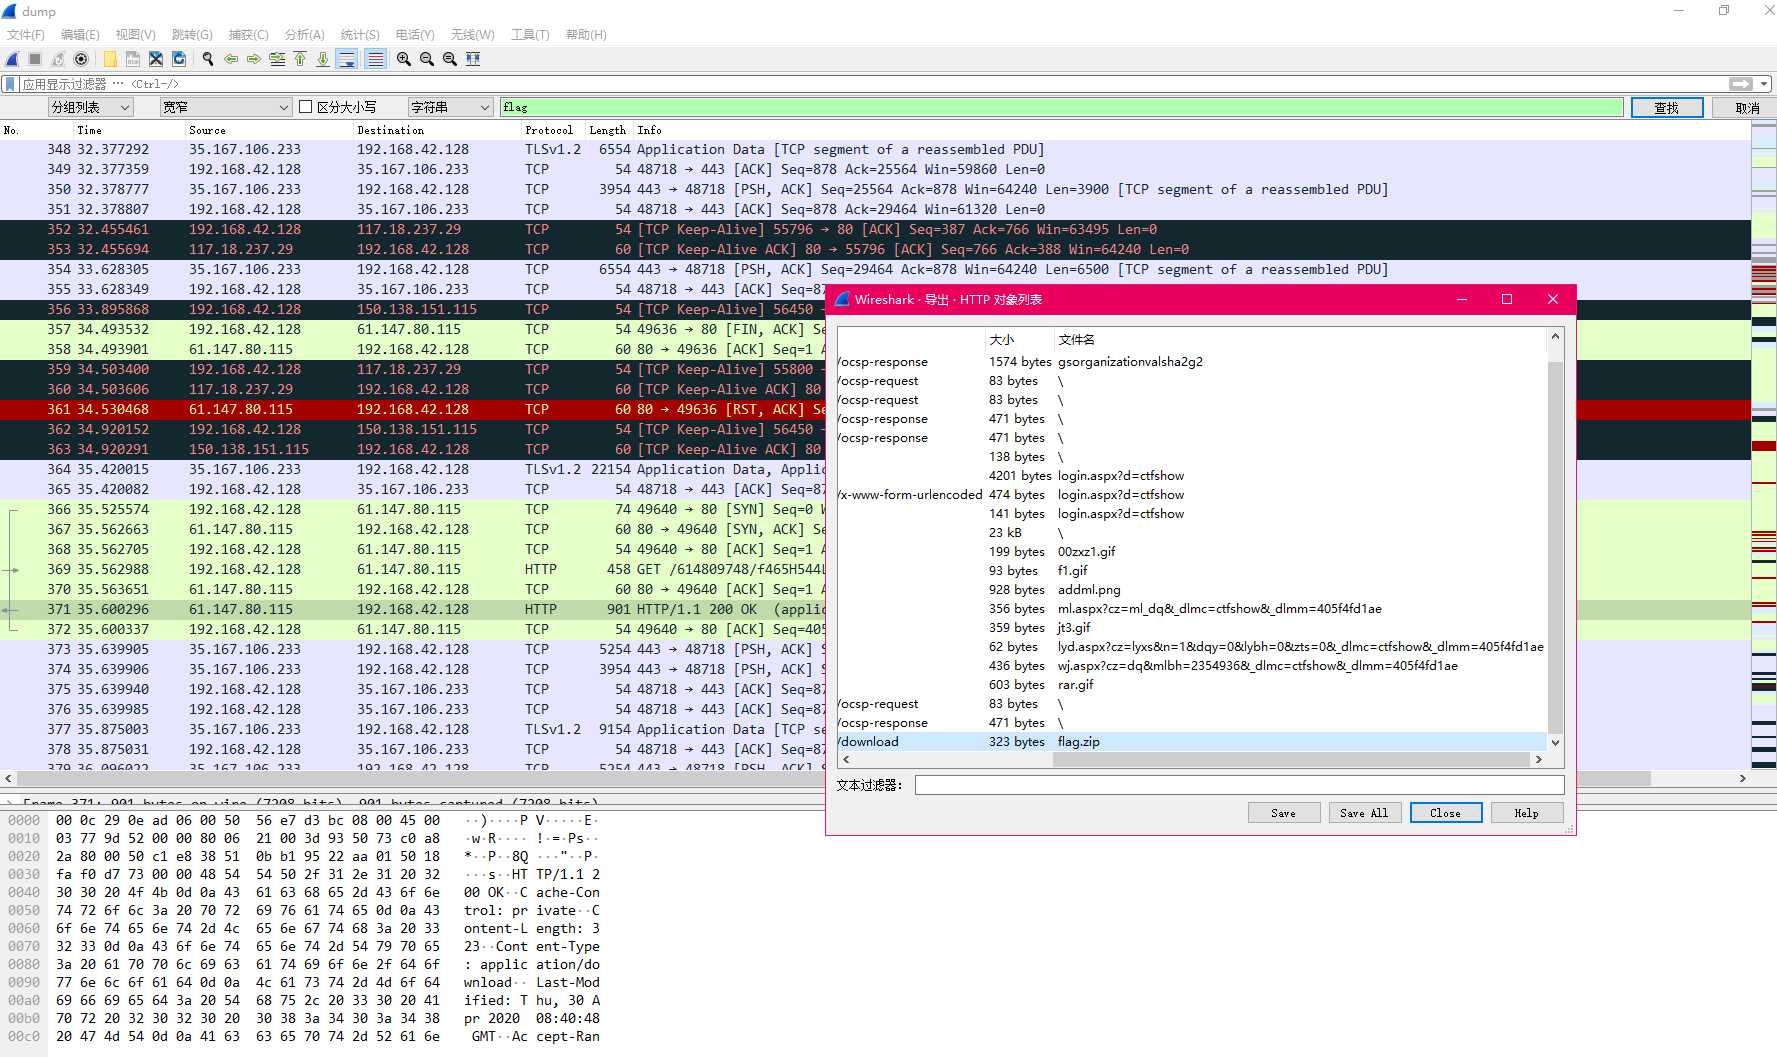This screenshot has width=1777, height=1057.
Task: Click Close in the HTTP export dialog
Action: click(1446, 813)
